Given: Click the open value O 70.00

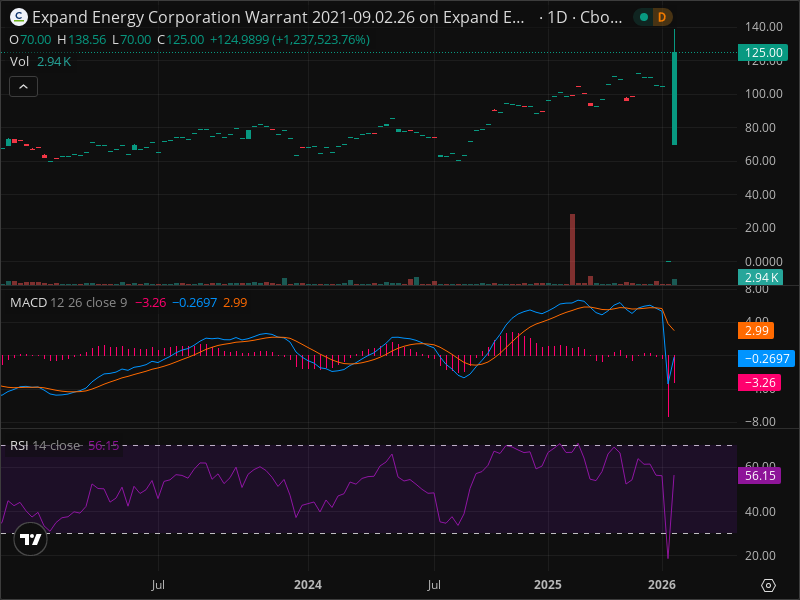Looking at the screenshot, I should click(x=31, y=40).
